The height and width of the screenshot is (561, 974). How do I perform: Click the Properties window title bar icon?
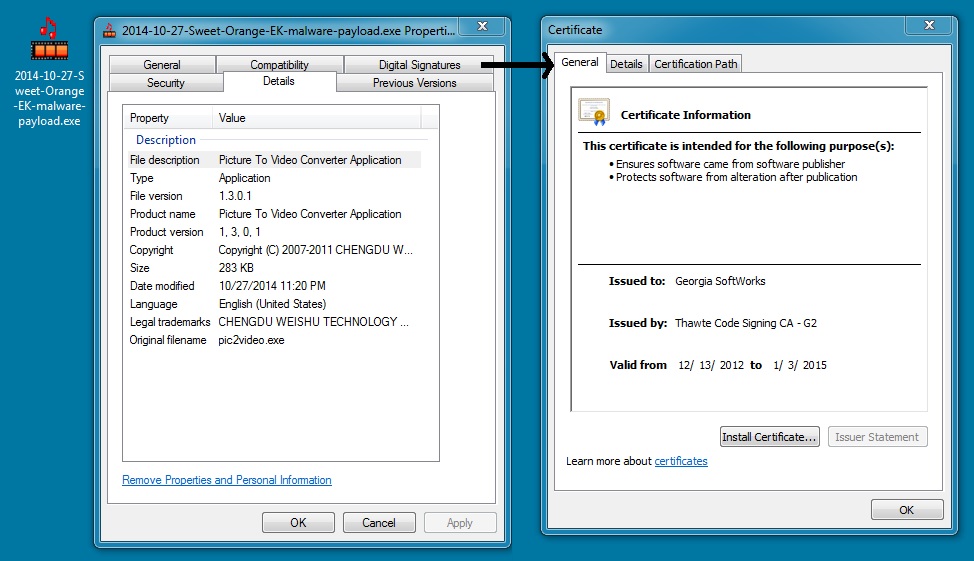pyautogui.click(x=110, y=30)
